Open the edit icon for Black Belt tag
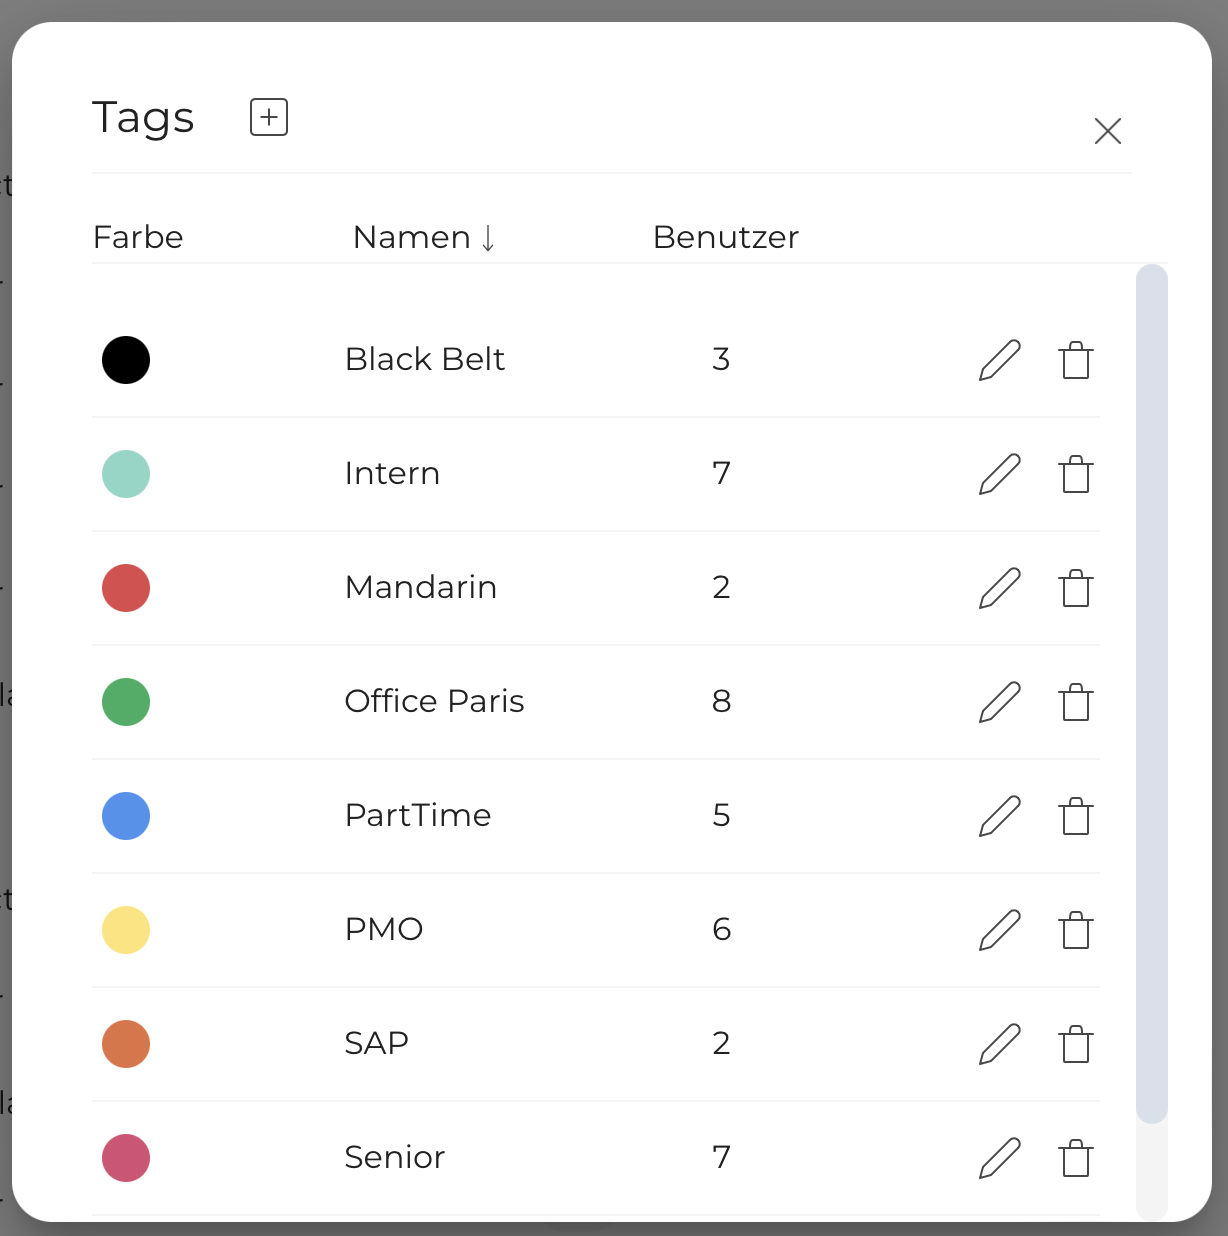The width and height of the screenshot is (1228, 1236). (999, 360)
